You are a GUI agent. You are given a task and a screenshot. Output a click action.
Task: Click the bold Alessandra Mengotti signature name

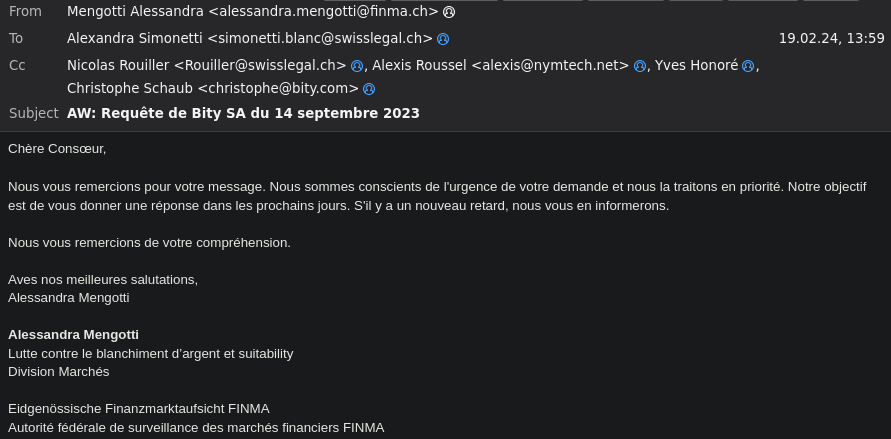coord(73,335)
